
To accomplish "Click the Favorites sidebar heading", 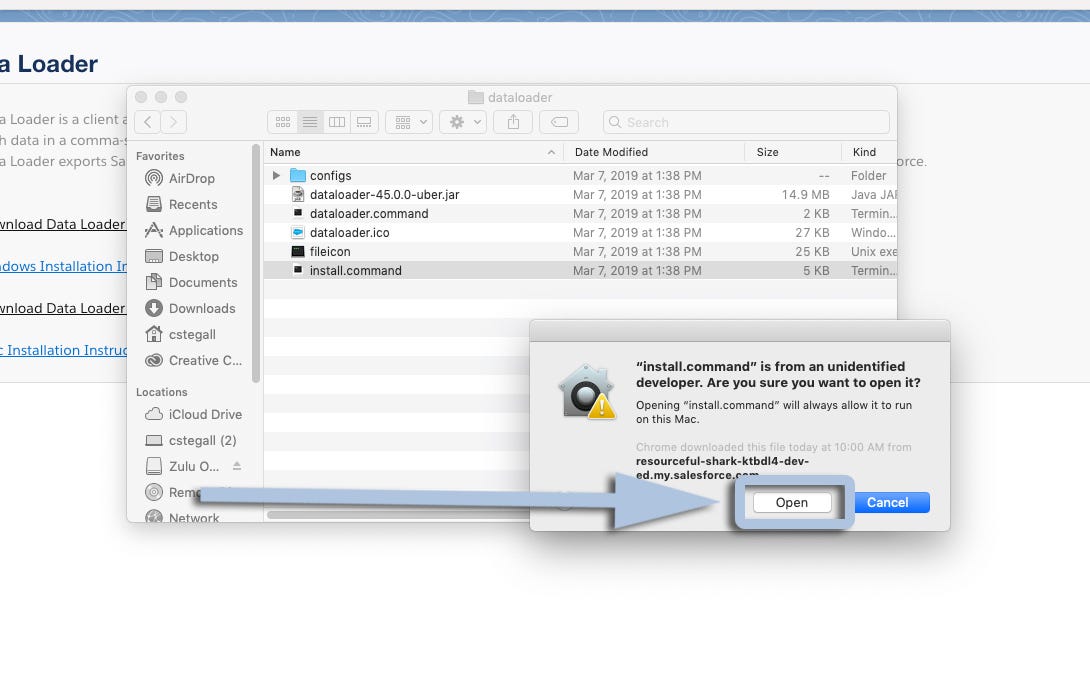I will (160, 156).
